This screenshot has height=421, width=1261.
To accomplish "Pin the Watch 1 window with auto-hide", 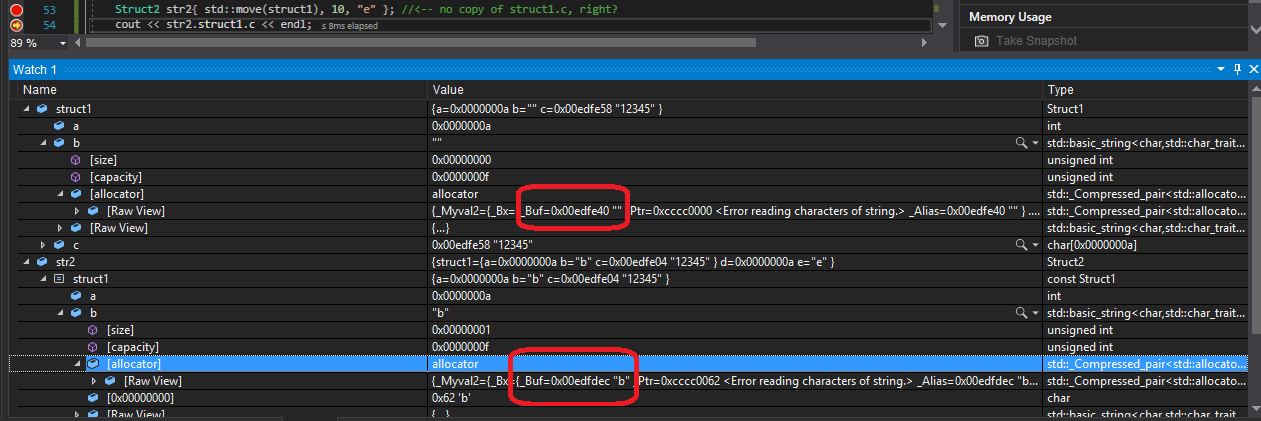I will pyautogui.click(x=1237, y=69).
